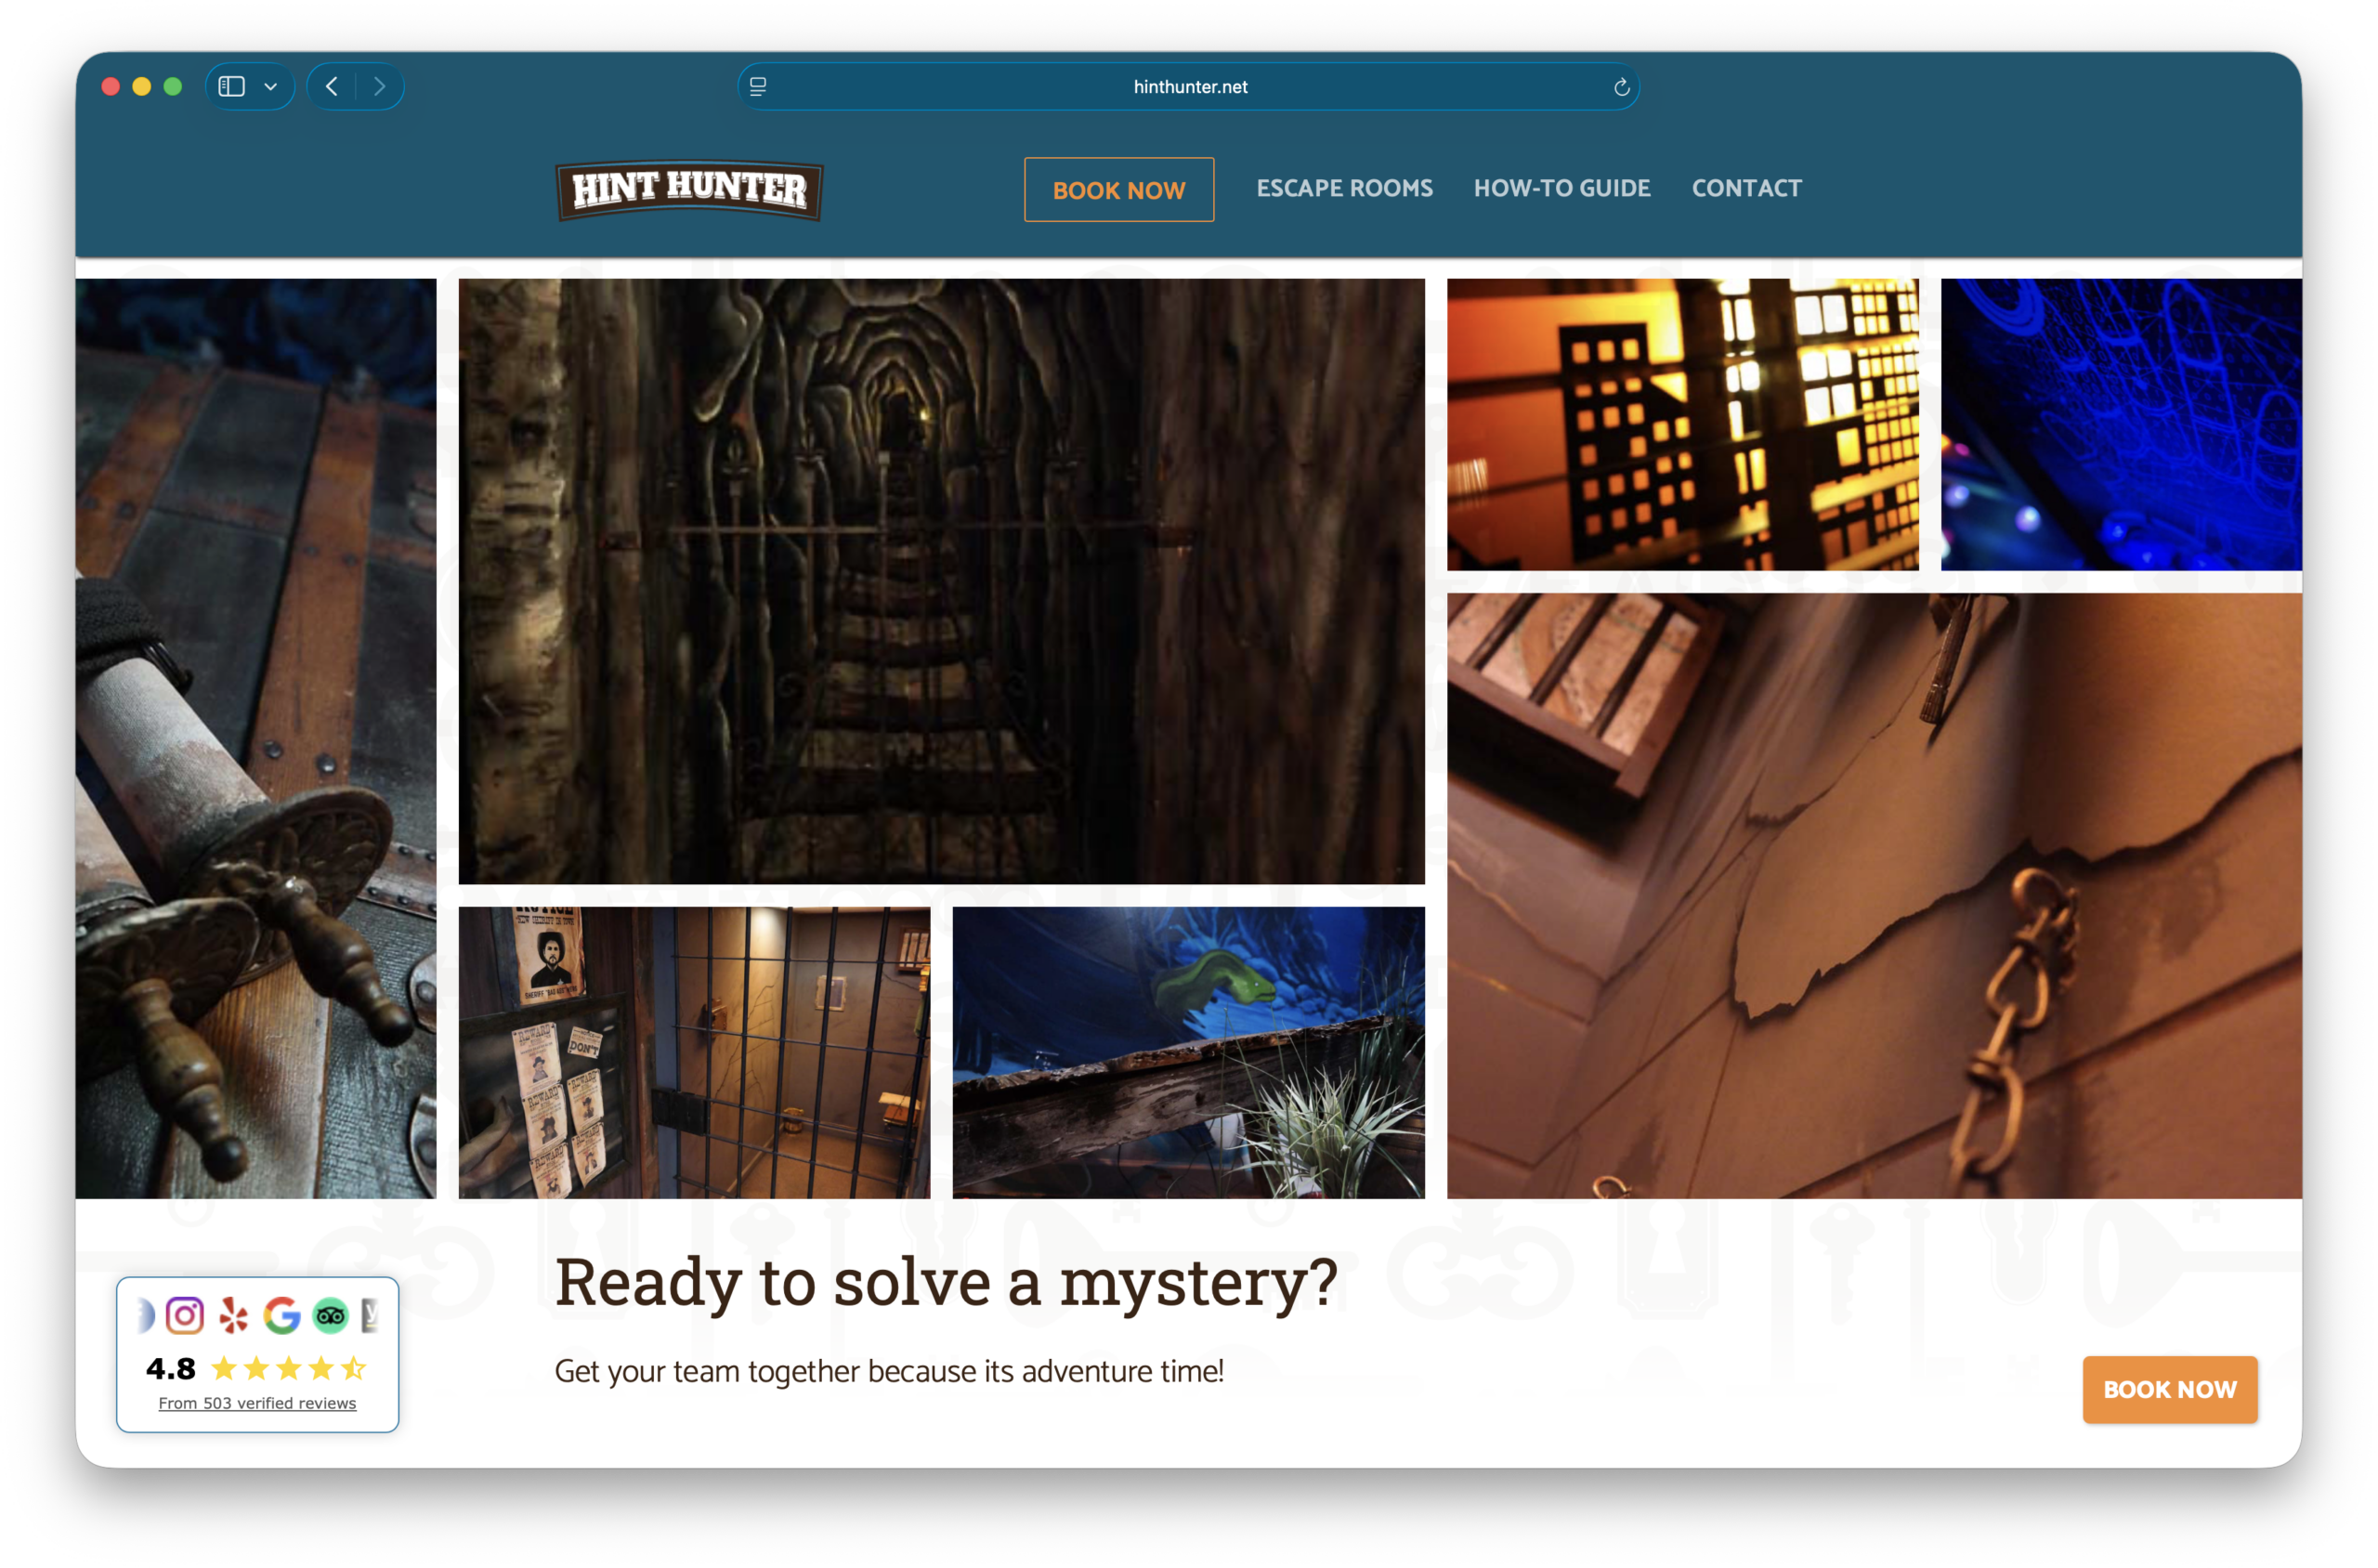The width and height of the screenshot is (2378, 1568).
Task: Click the Hint Hunter logo
Action: [688, 190]
